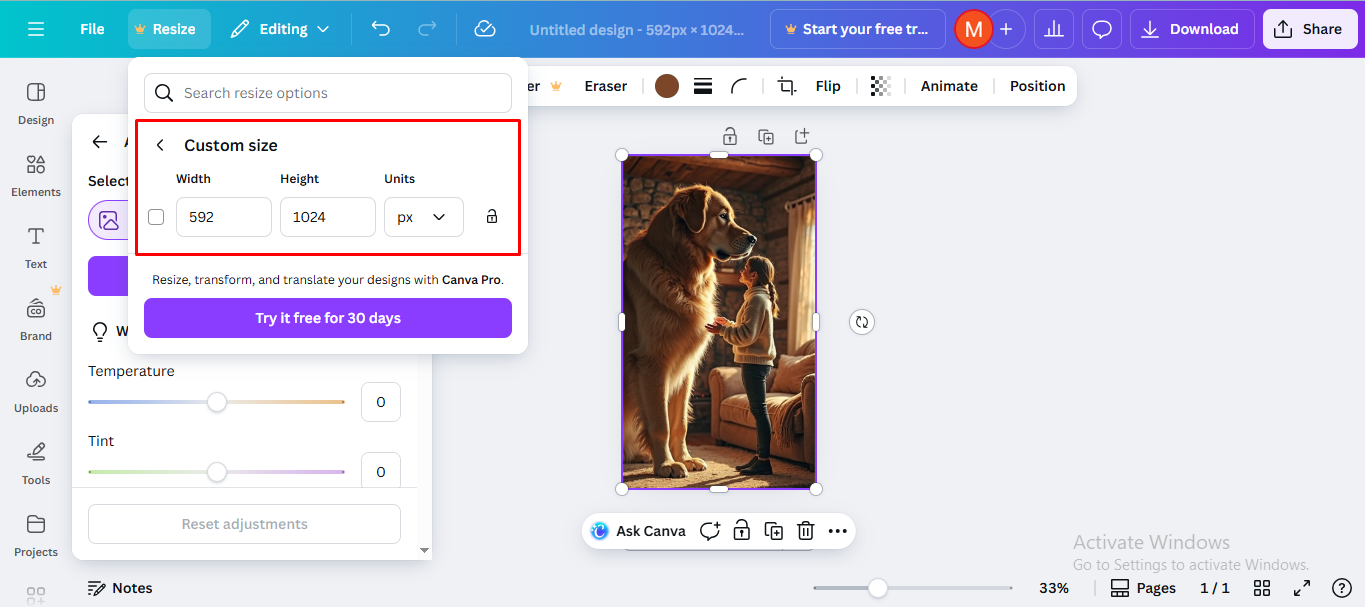Delete the selected image with the trash icon
Screen dimensions: 1365x607
[805, 530]
